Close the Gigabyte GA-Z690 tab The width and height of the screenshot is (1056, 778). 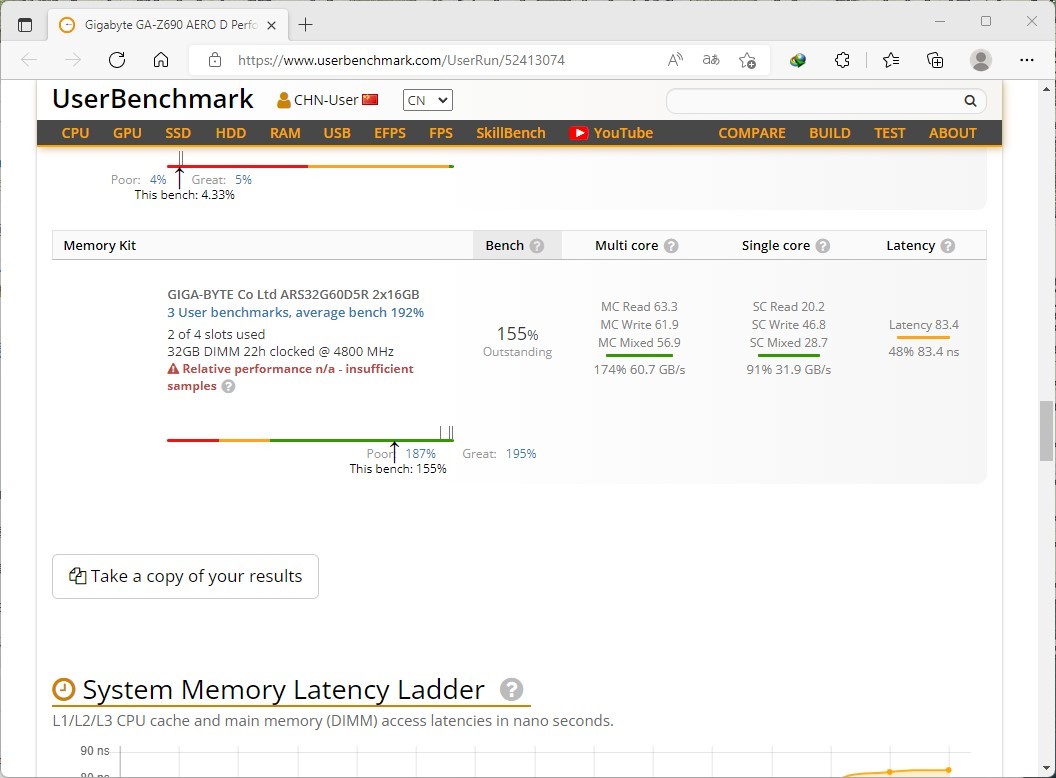(x=271, y=25)
